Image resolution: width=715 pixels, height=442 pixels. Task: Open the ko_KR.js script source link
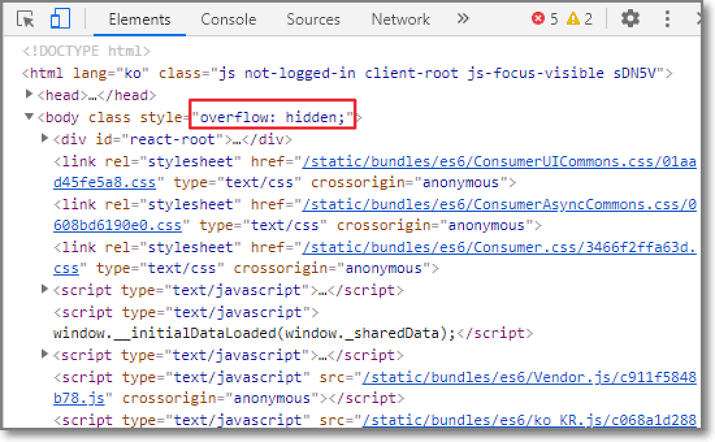pyautogui.click(x=529, y=420)
